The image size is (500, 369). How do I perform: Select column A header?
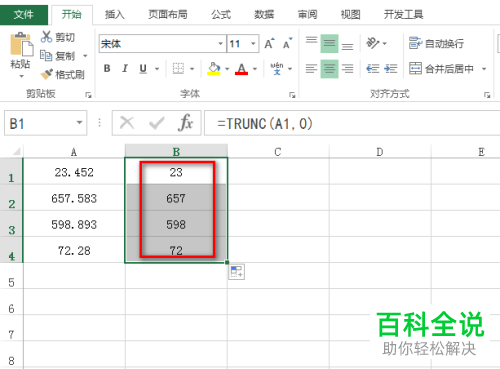coord(74,152)
